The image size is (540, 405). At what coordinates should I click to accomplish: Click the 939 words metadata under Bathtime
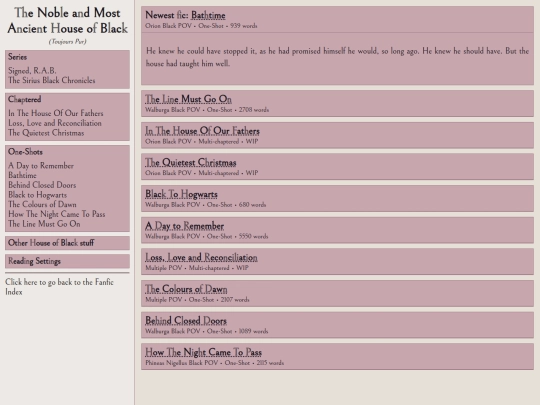click(243, 26)
